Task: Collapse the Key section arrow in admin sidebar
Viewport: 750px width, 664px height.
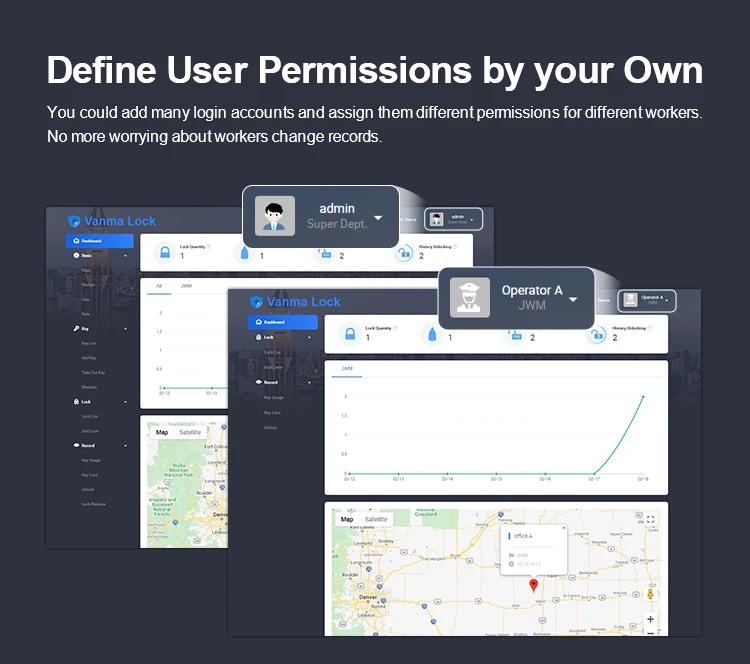Action: tap(125, 329)
